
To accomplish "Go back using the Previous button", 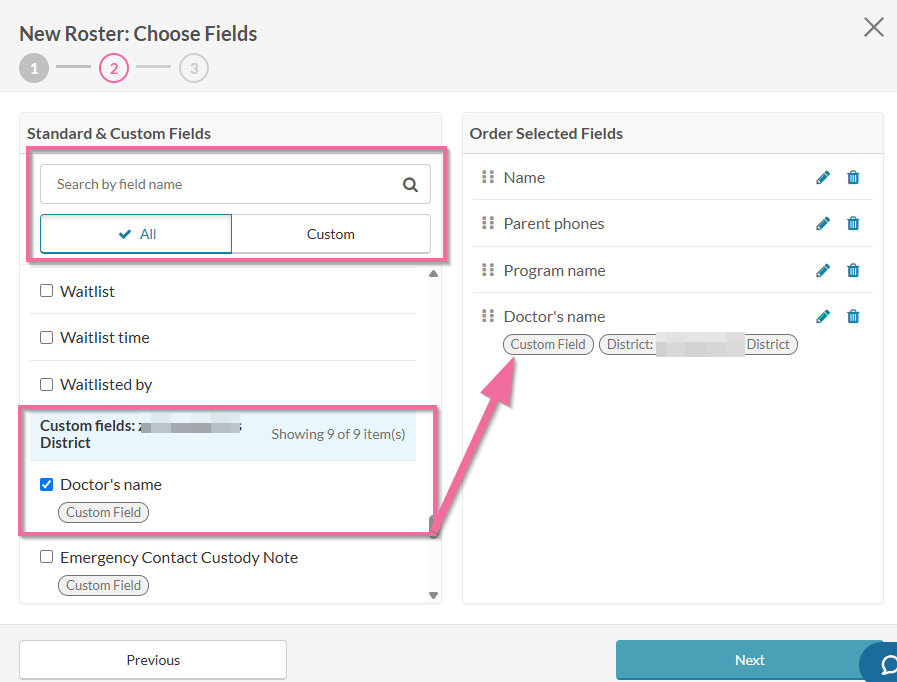I will pyautogui.click(x=153, y=660).
